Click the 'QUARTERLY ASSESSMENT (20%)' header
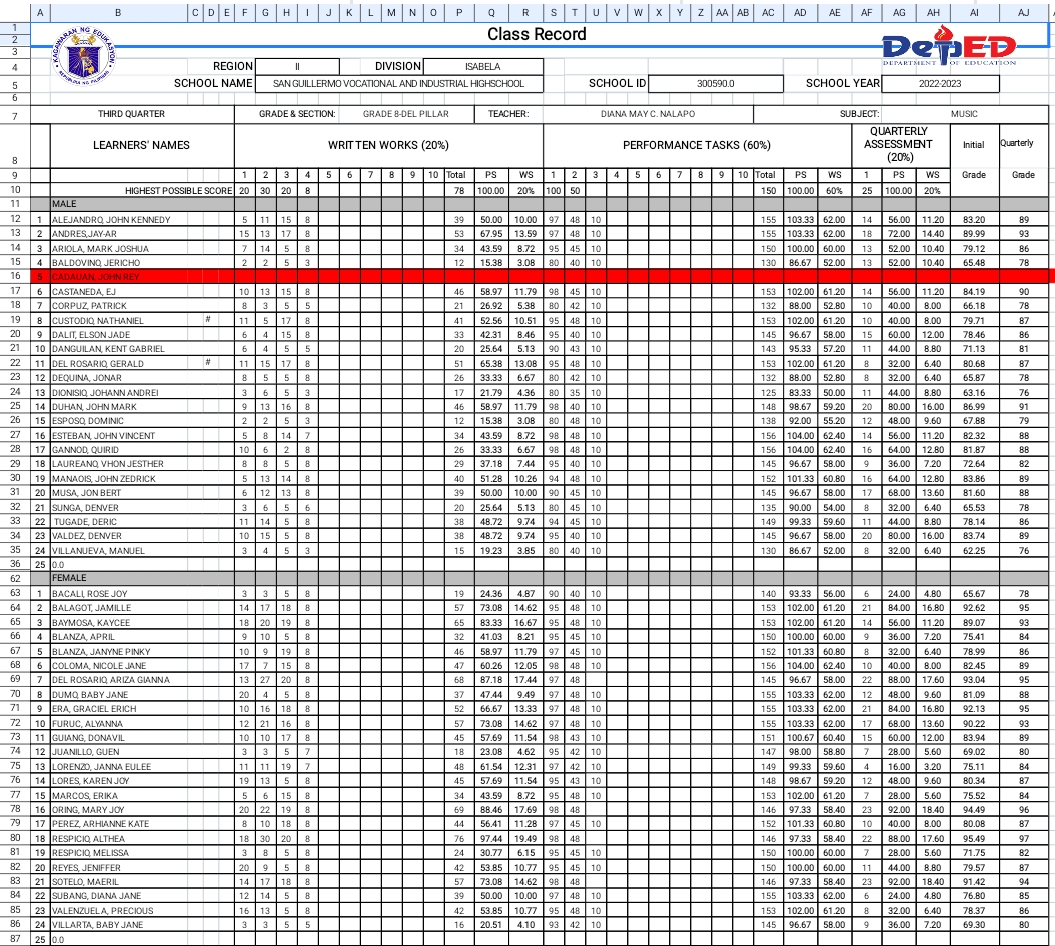The image size is (1055, 946). click(900, 145)
